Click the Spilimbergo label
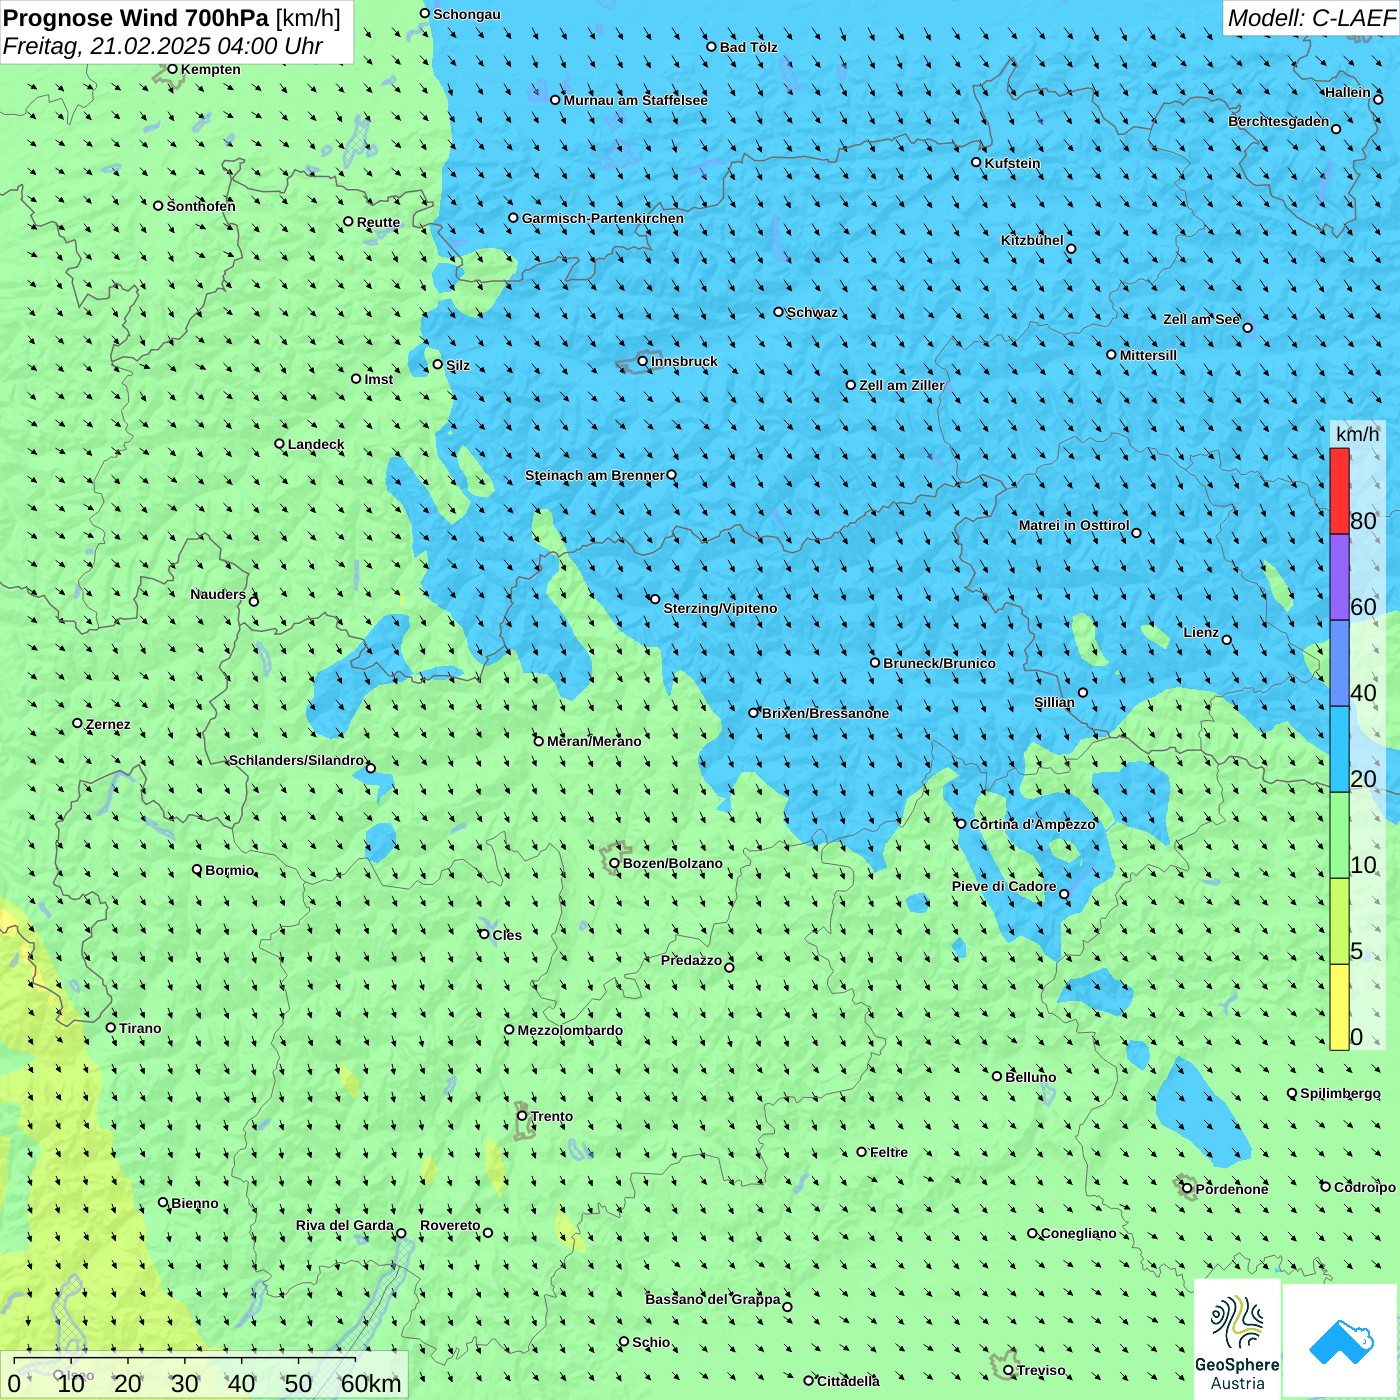Viewport: 1400px width, 1400px height. [x=1340, y=1093]
